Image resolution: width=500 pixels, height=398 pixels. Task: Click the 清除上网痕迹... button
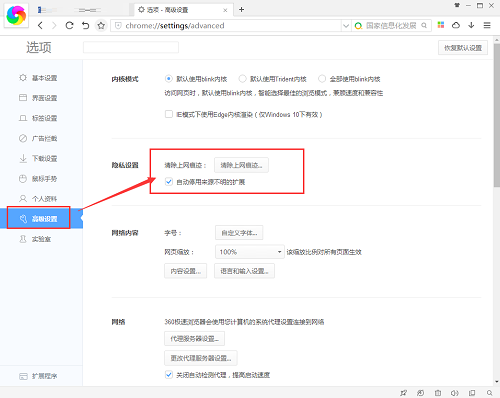241,165
